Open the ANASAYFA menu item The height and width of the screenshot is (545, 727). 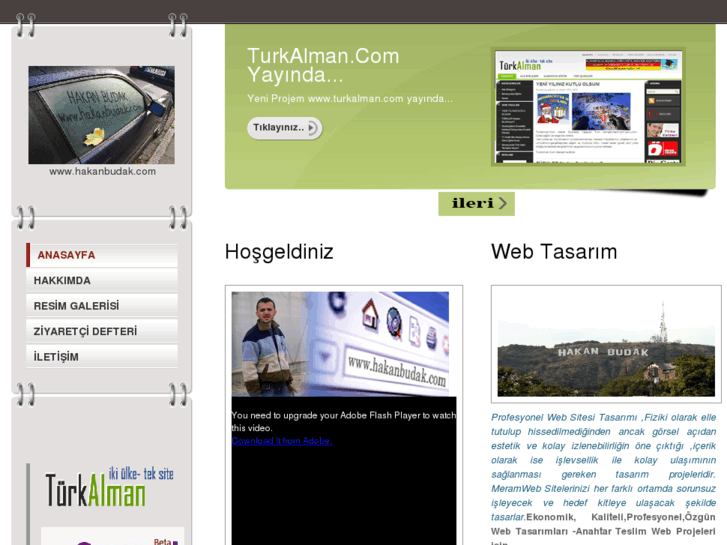[x=102, y=255]
